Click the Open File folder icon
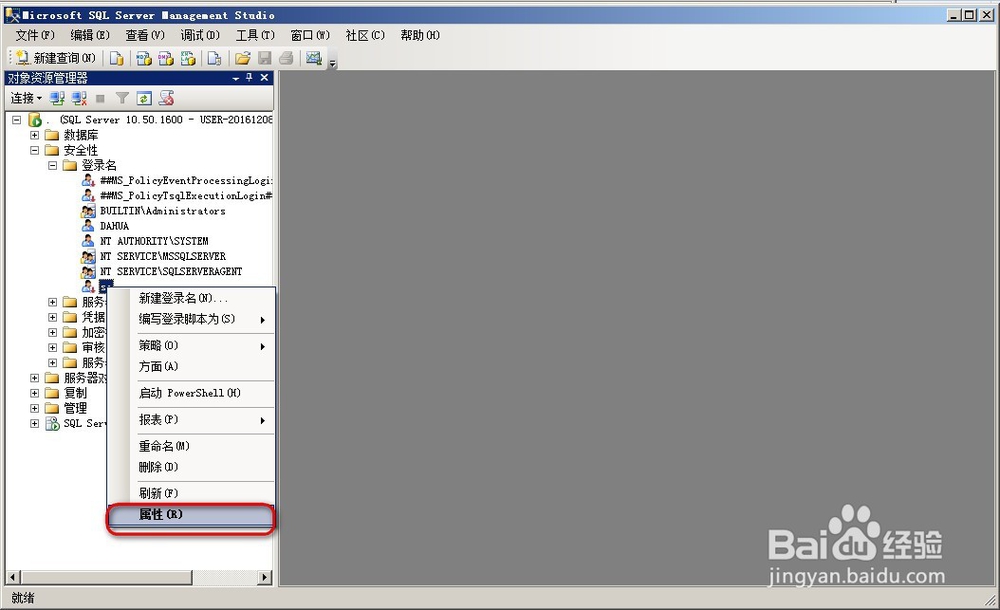This screenshot has height=610, width=1000. tap(242, 59)
